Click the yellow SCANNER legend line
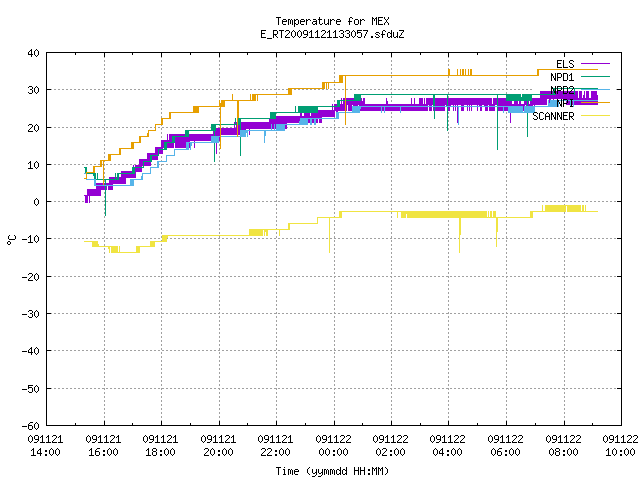Viewport: 640px width, 480px height. [x=595, y=116]
